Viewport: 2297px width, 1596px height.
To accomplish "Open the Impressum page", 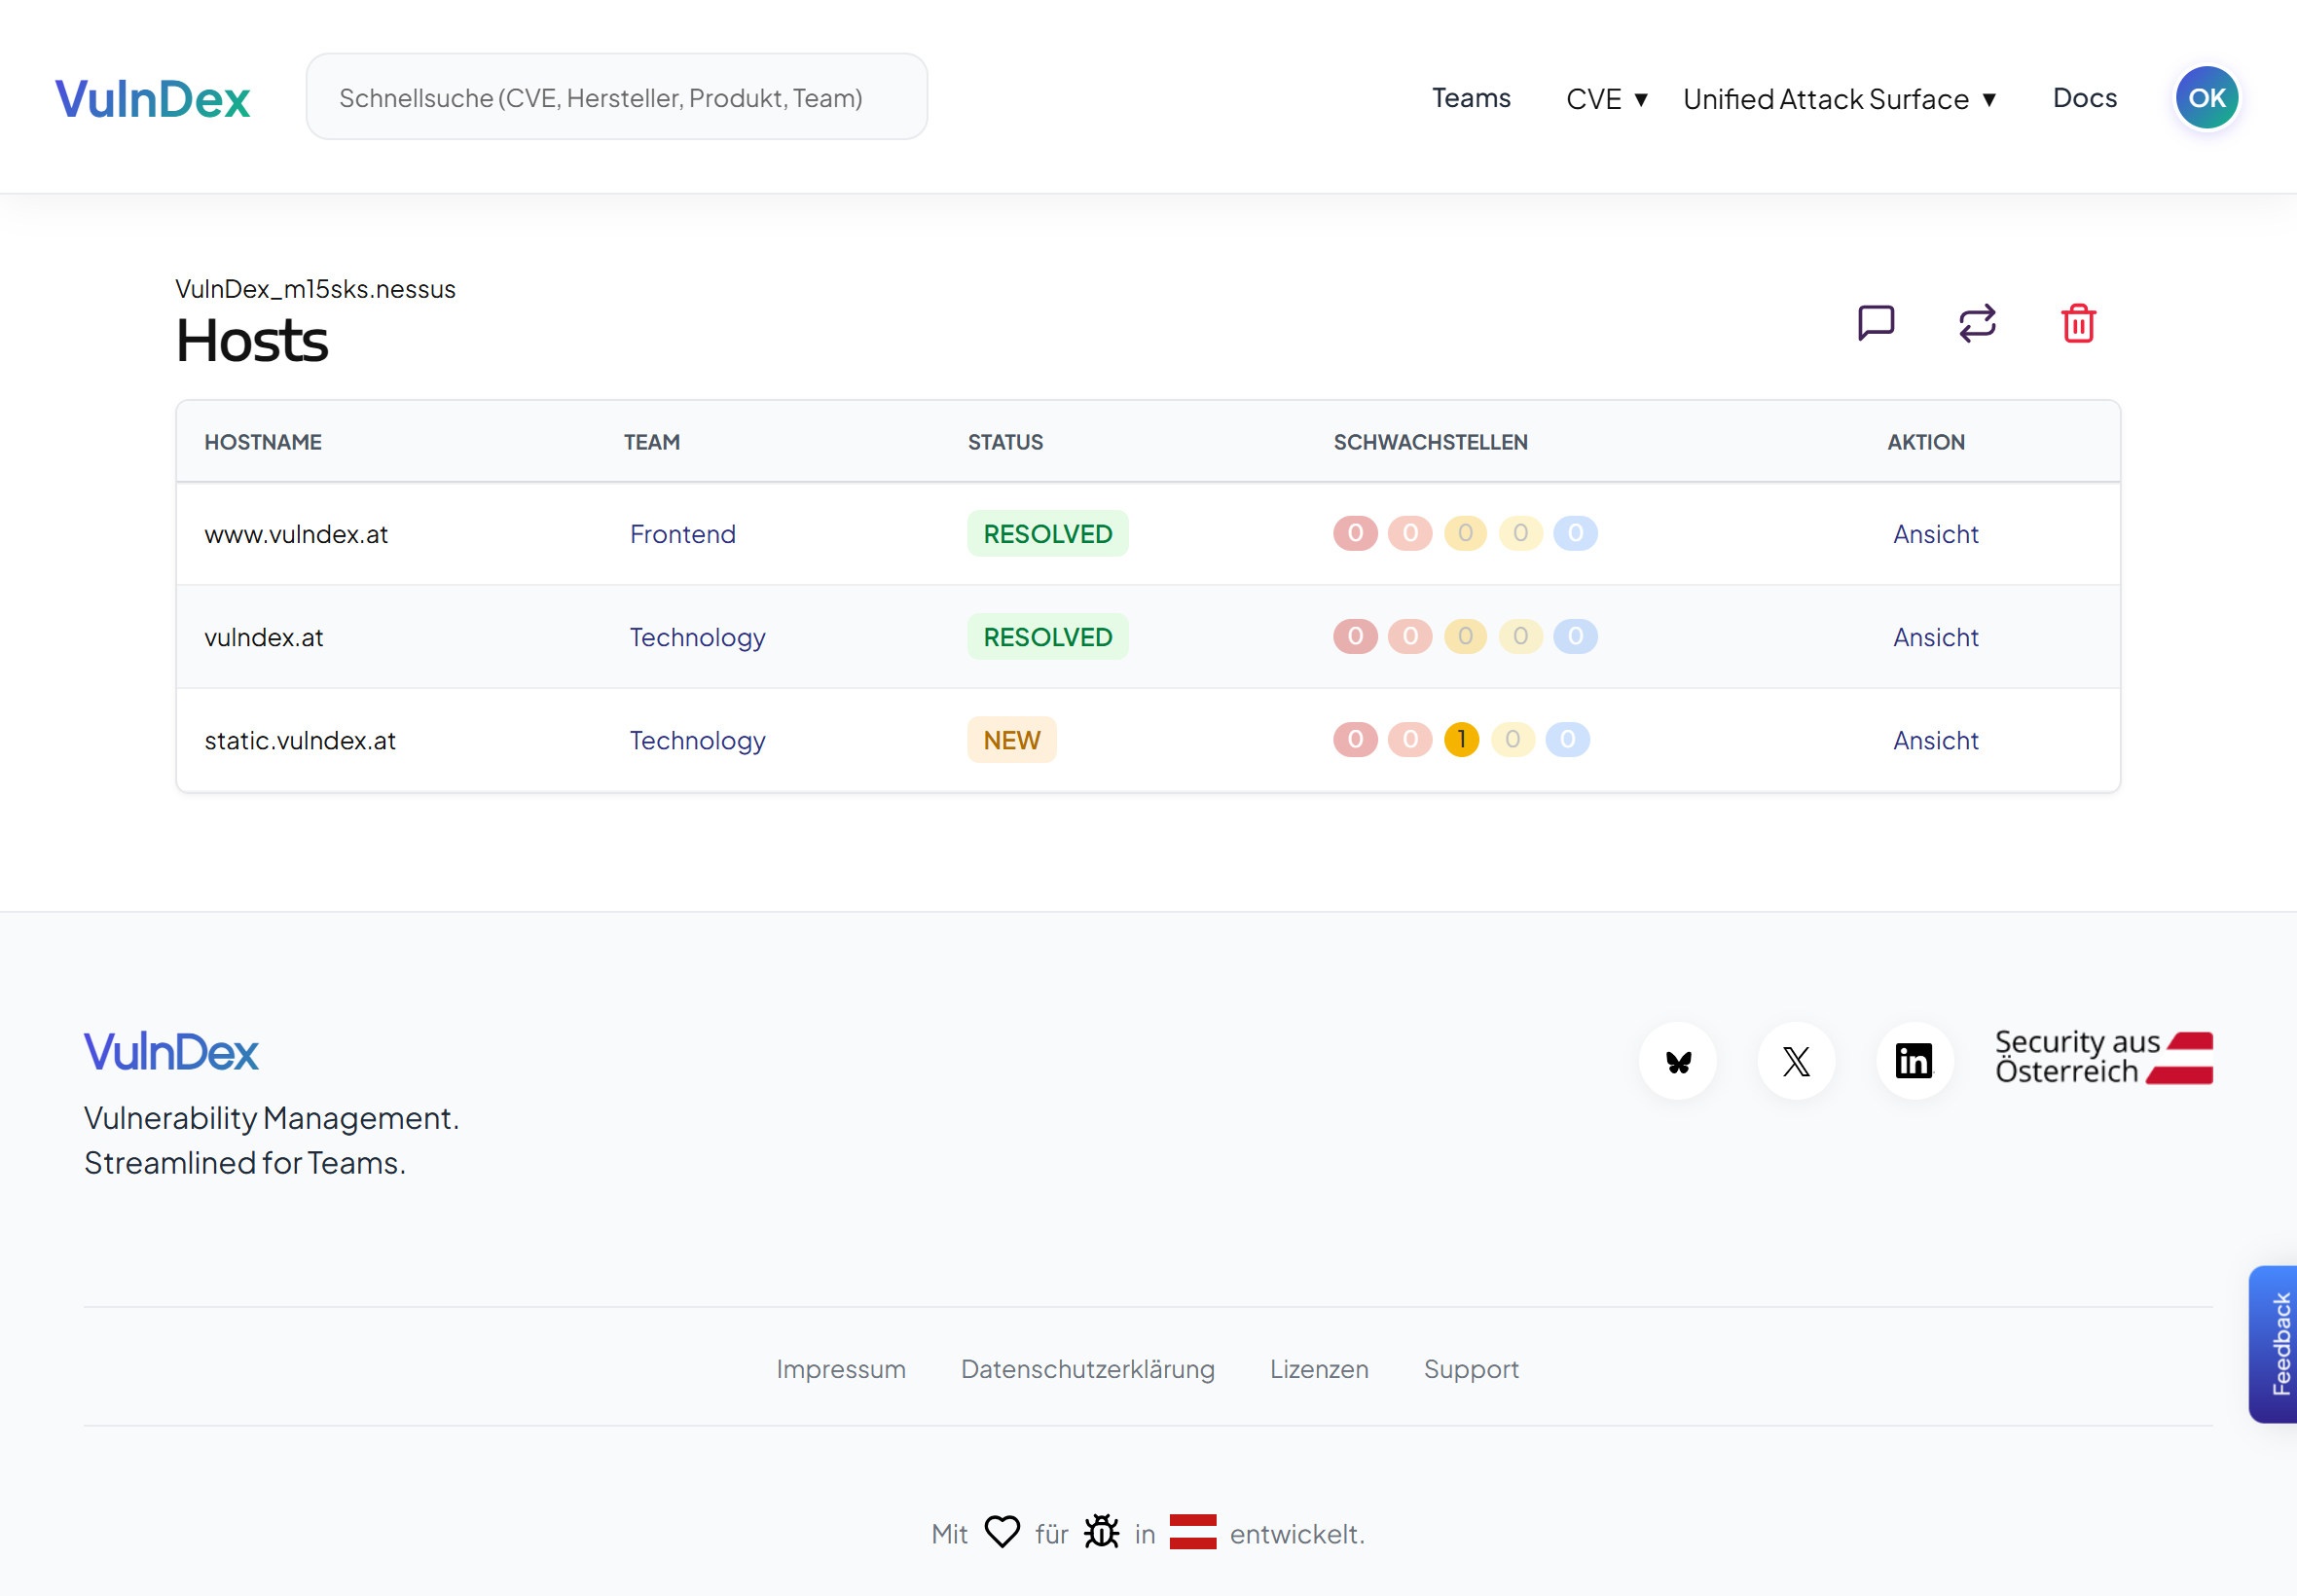I will coord(840,1369).
